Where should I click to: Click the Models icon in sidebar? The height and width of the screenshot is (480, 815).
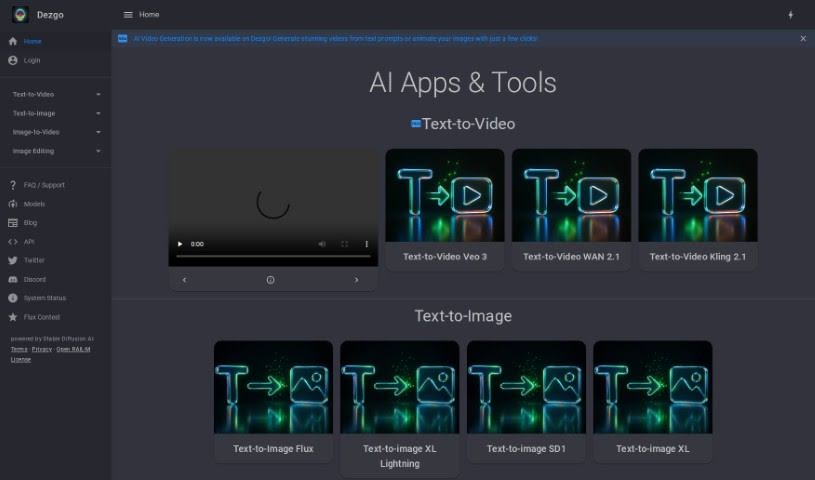(13, 204)
